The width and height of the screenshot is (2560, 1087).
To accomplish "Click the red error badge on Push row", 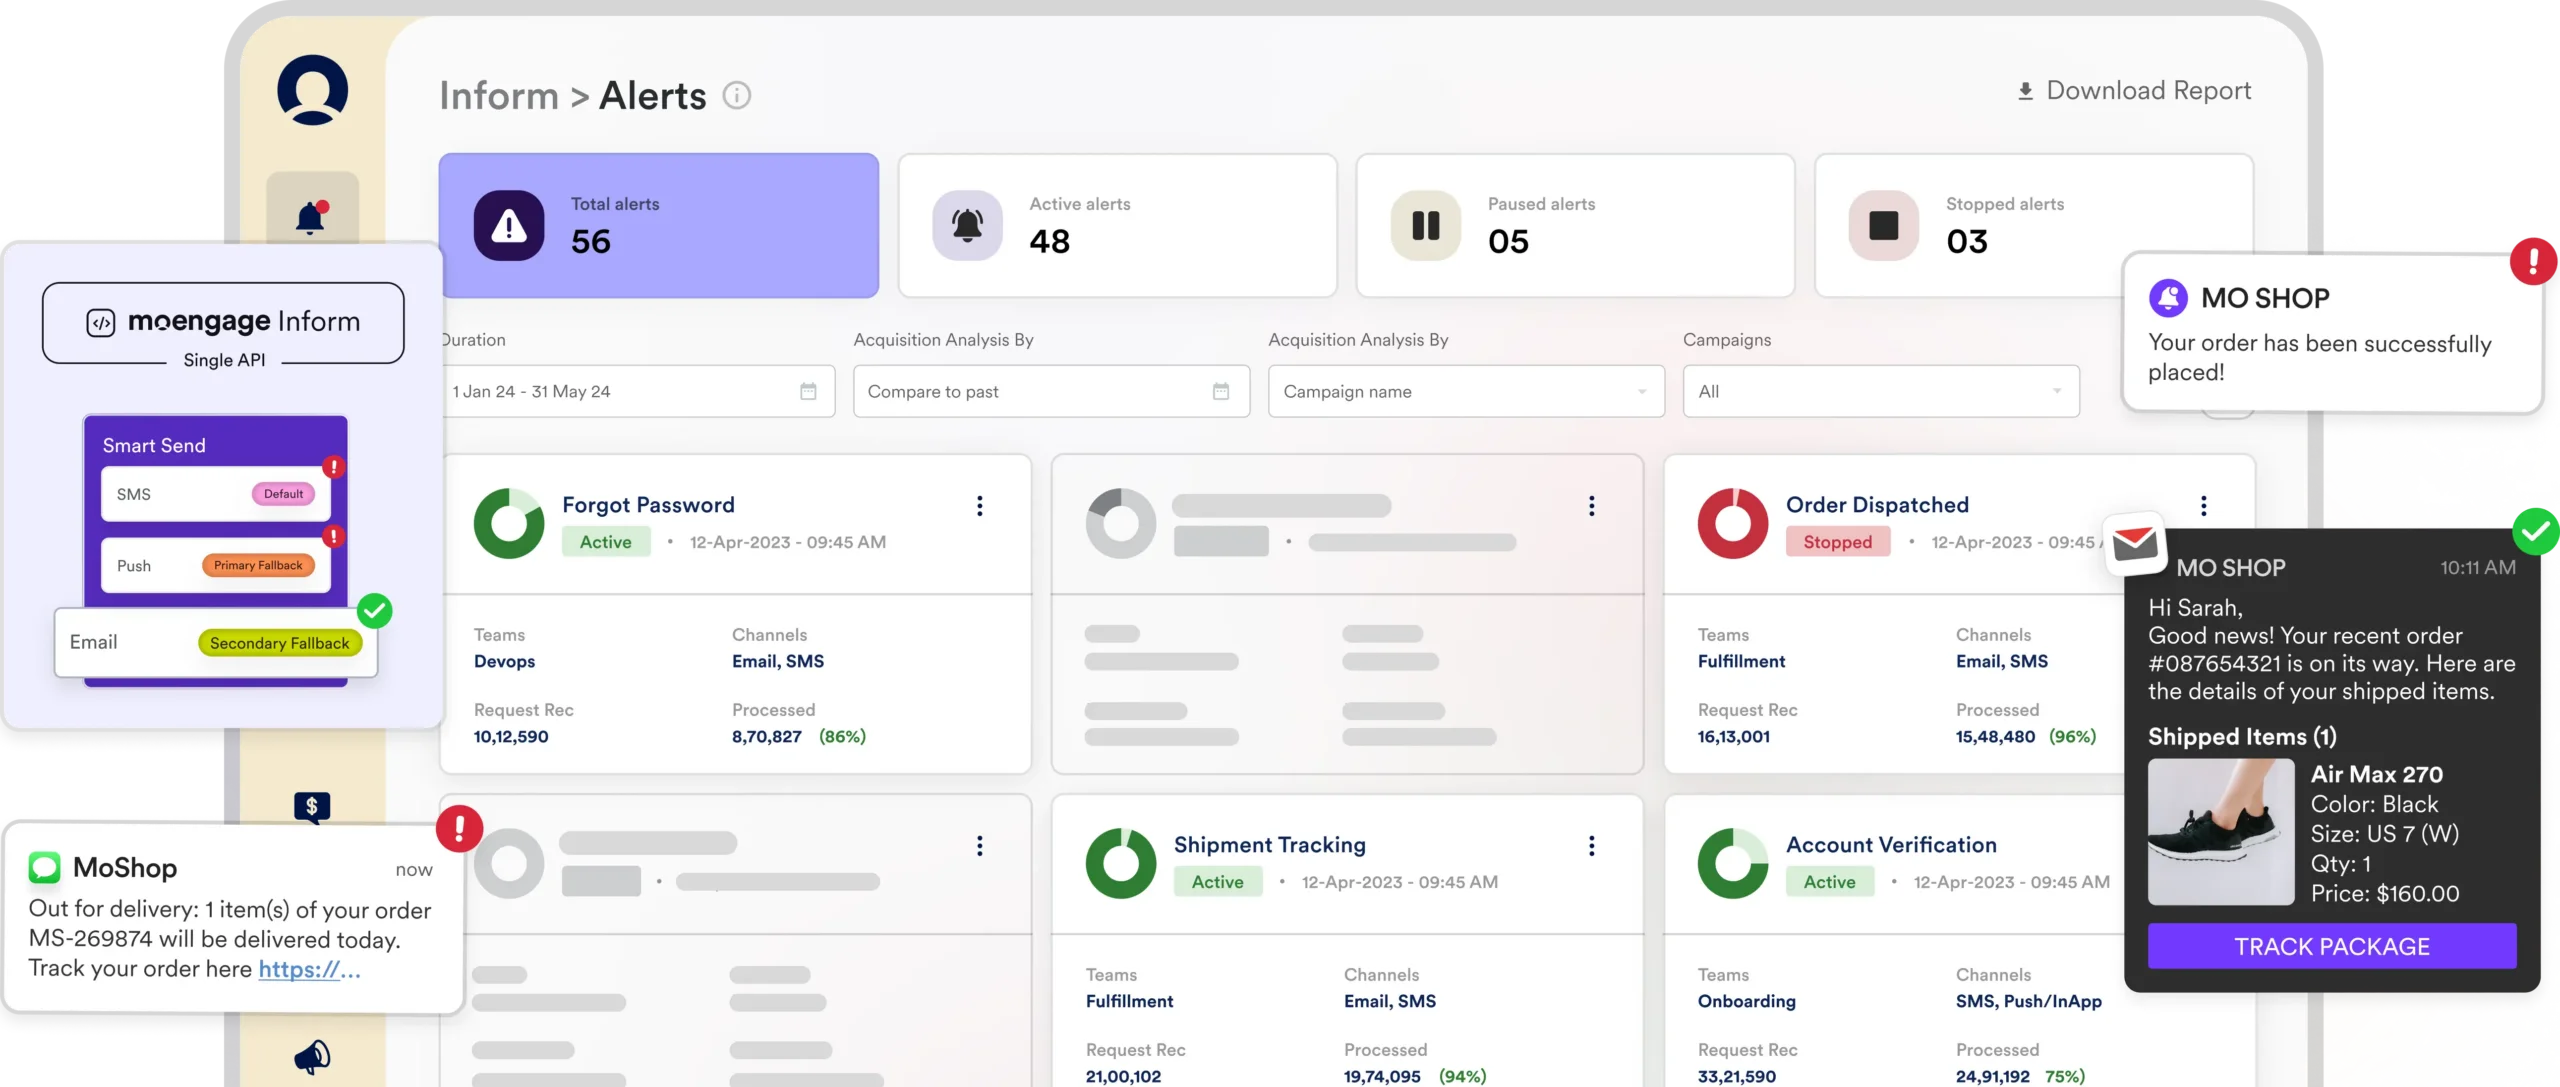I will click(334, 537).
